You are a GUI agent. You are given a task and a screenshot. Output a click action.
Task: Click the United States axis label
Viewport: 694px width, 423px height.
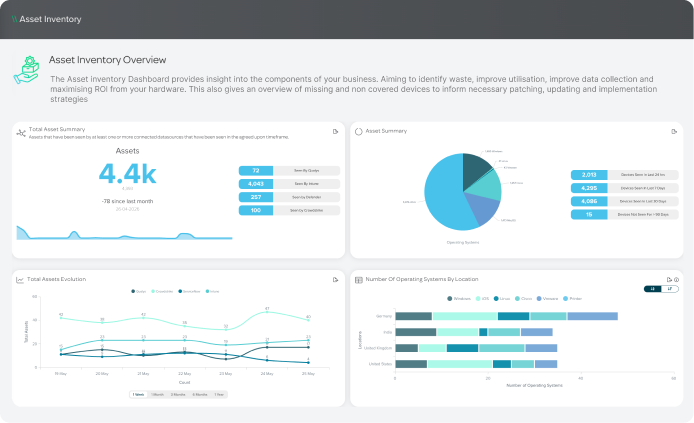381,364
